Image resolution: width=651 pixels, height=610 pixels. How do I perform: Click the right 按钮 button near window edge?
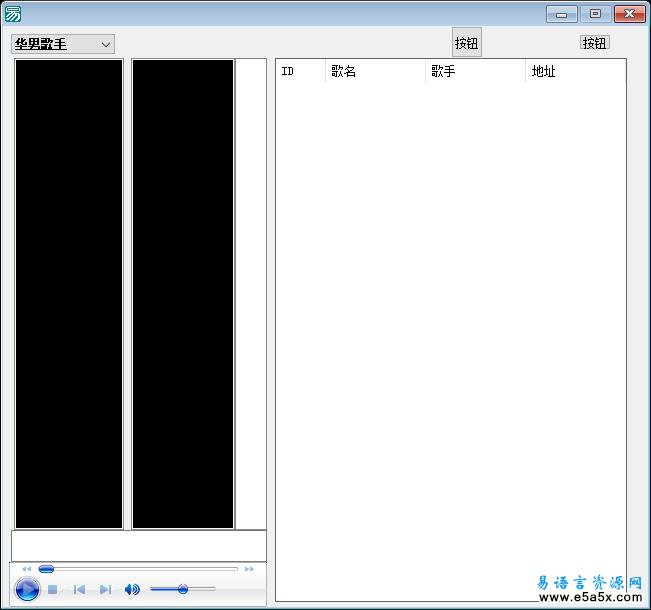click(x=594, y=42)
